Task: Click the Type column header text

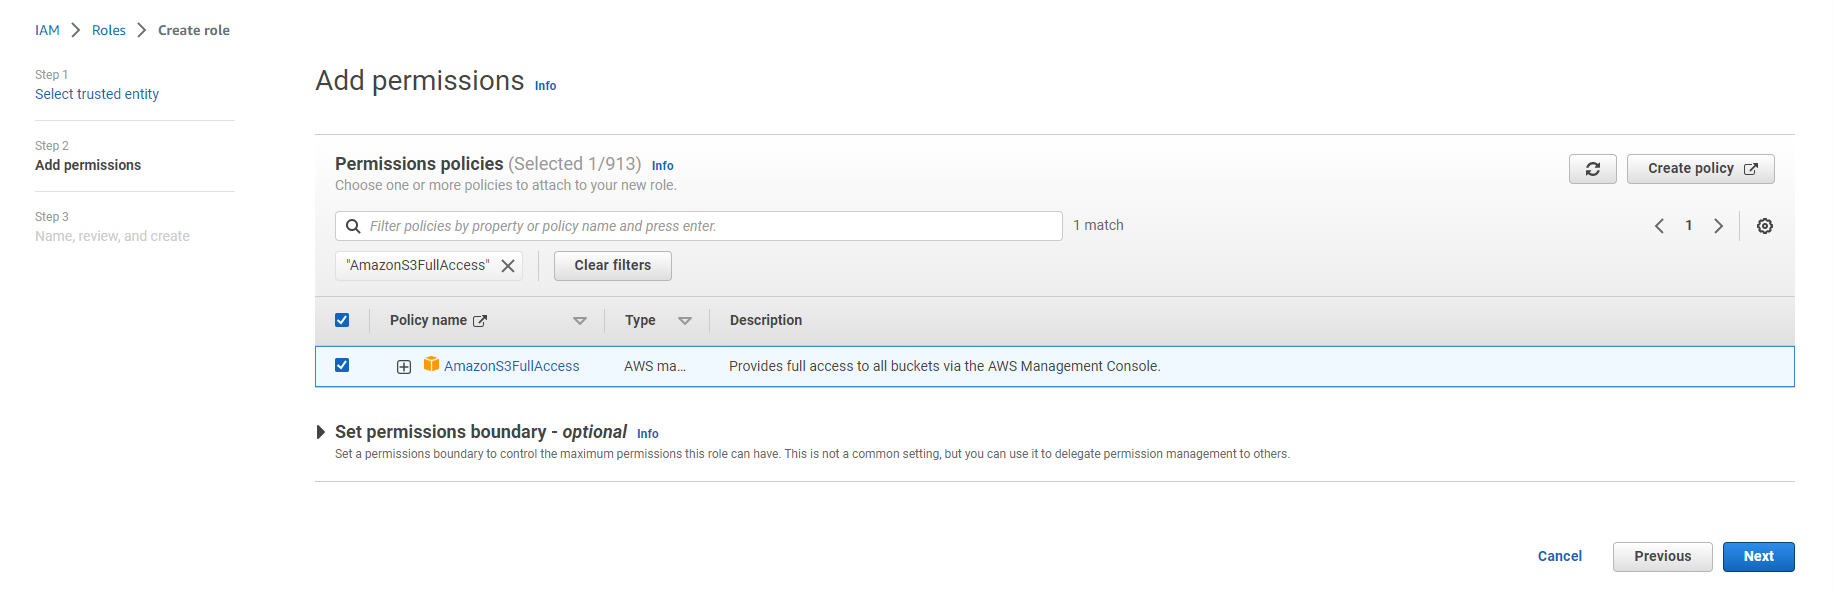Action: [x=640, y=320]
